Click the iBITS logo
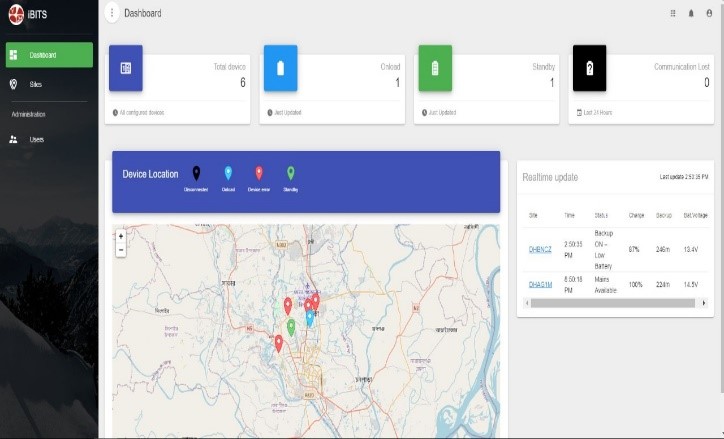The image size is (724, 439). click(x=16, y=14)
